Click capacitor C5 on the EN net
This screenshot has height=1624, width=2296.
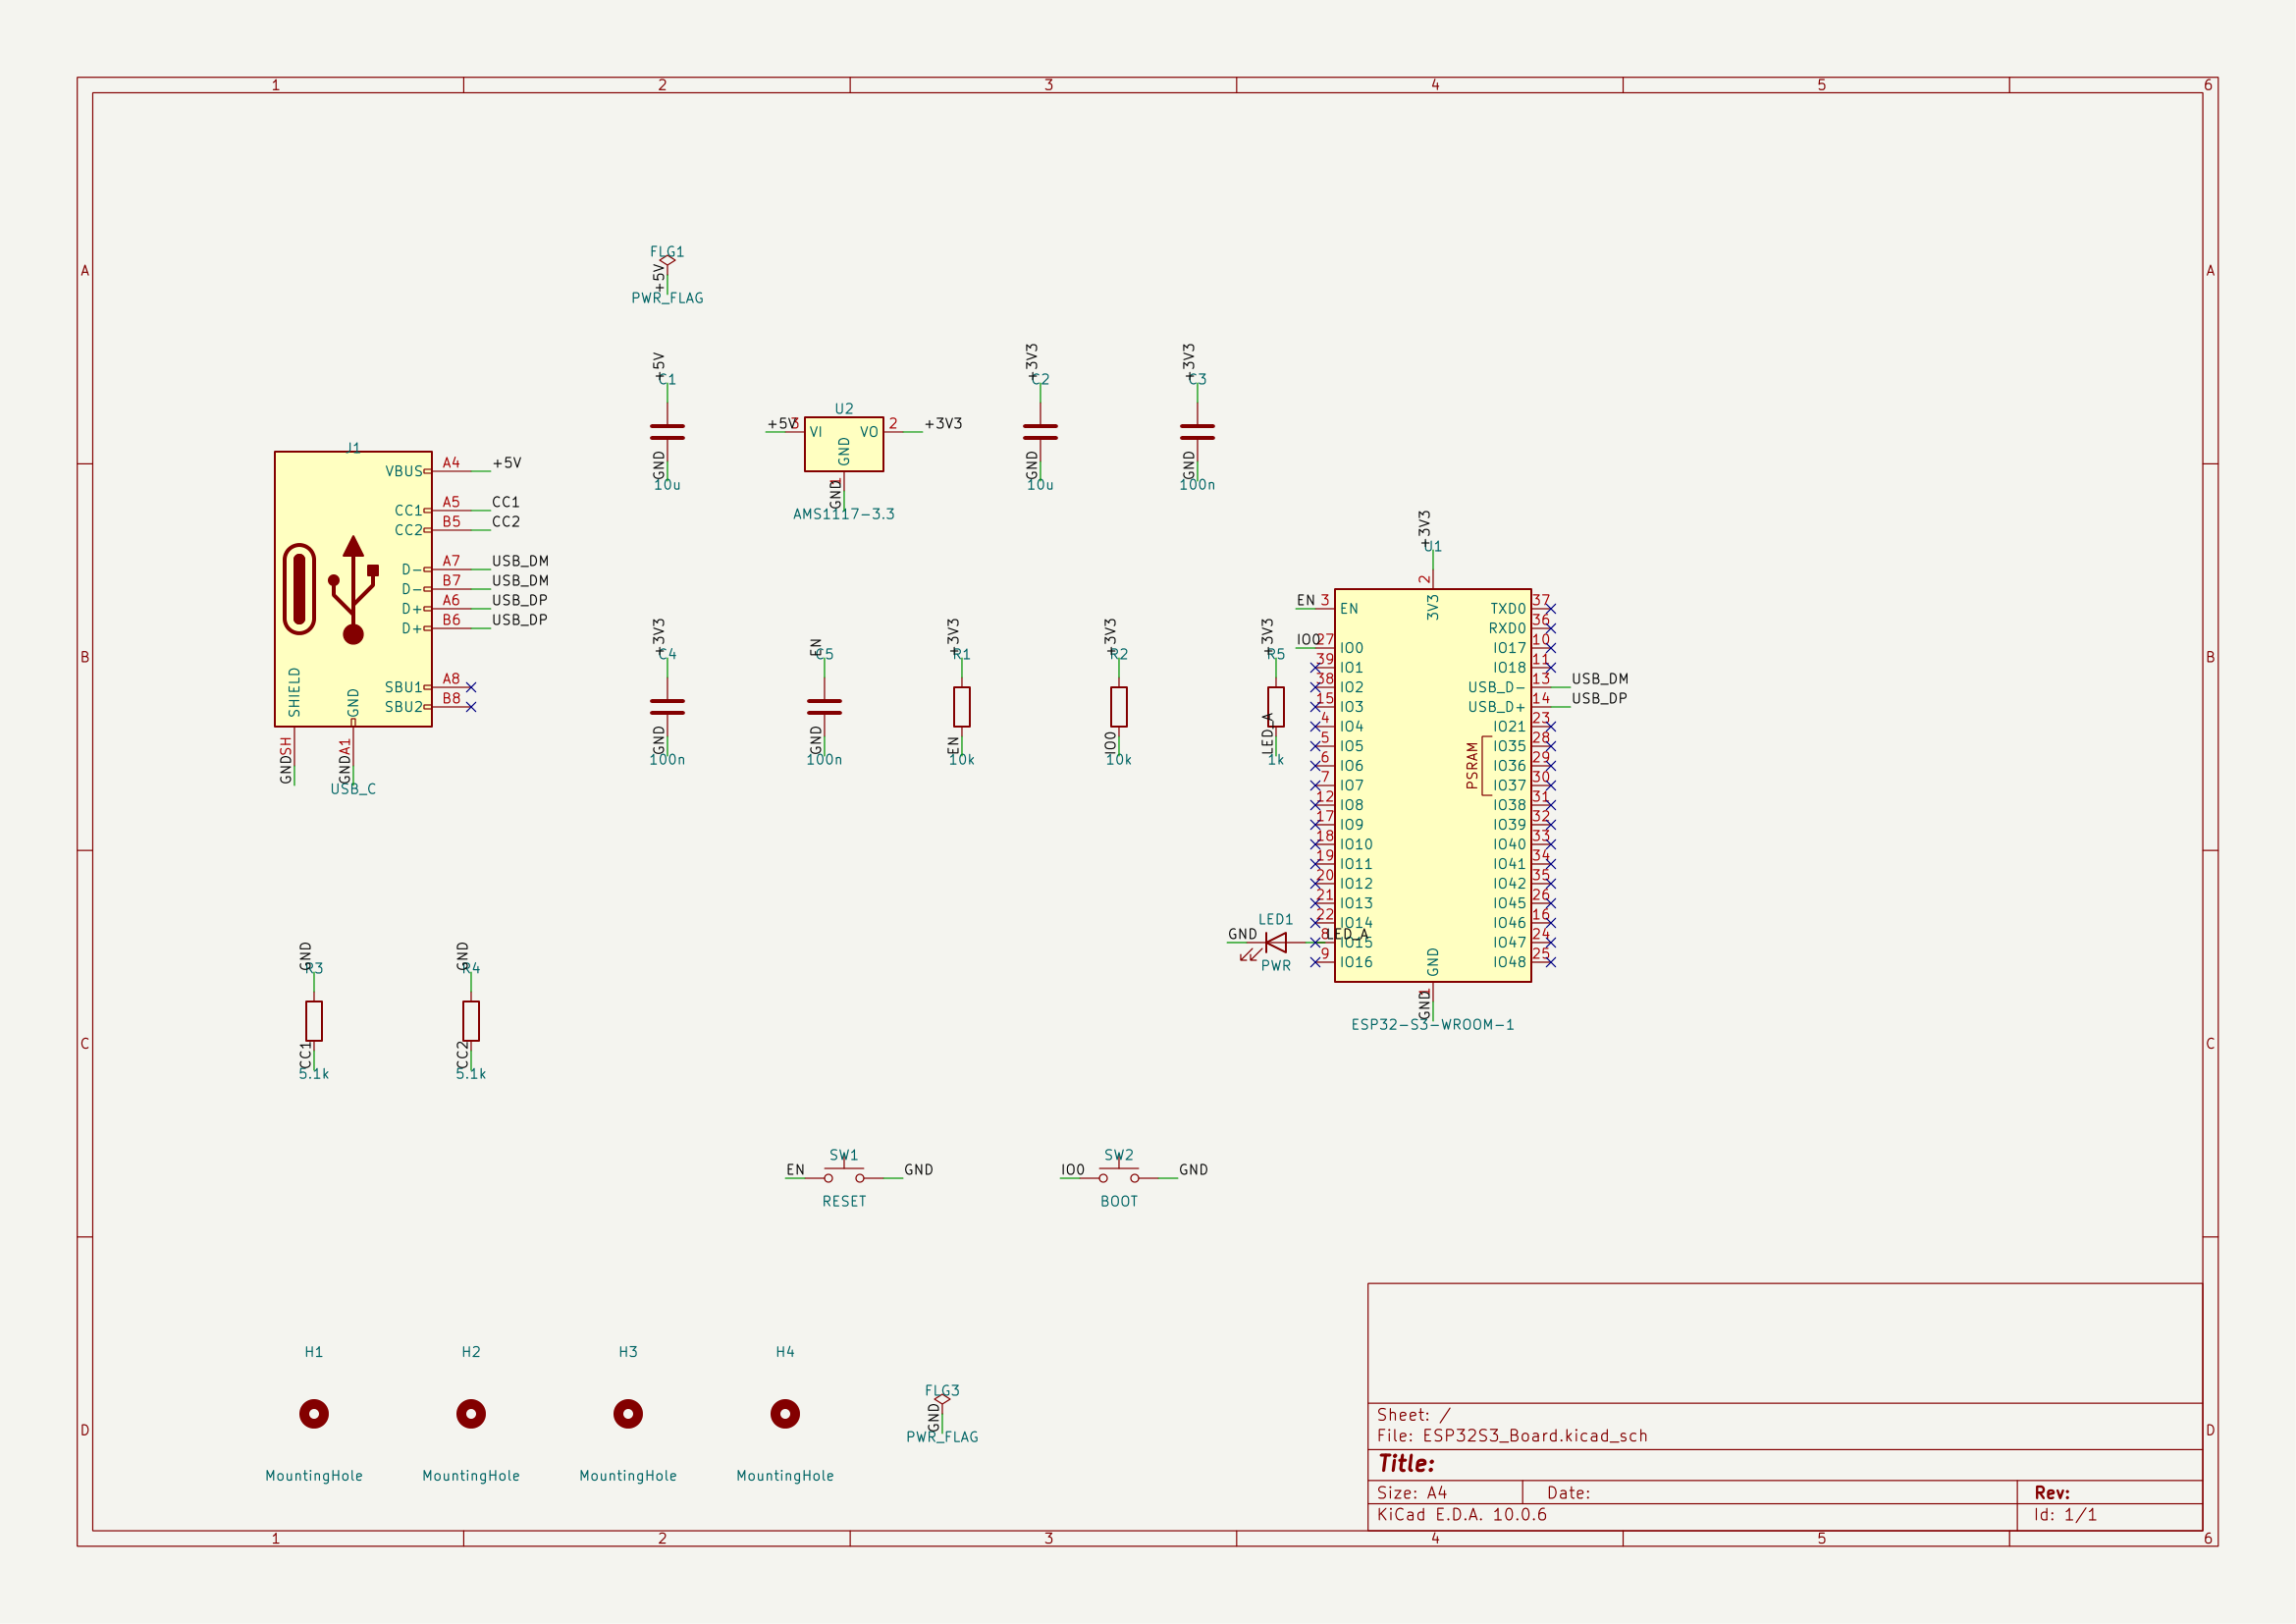point(824,707)
